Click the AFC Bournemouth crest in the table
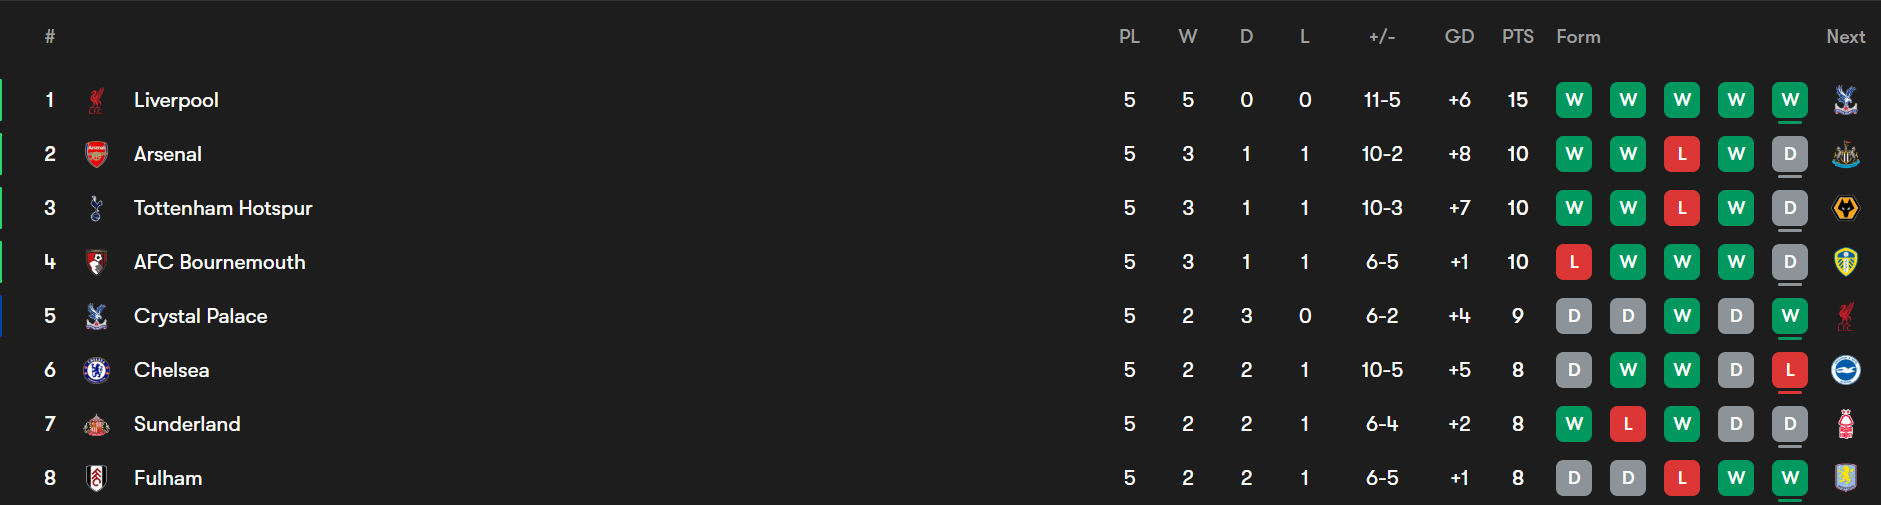 coord(96,262)
